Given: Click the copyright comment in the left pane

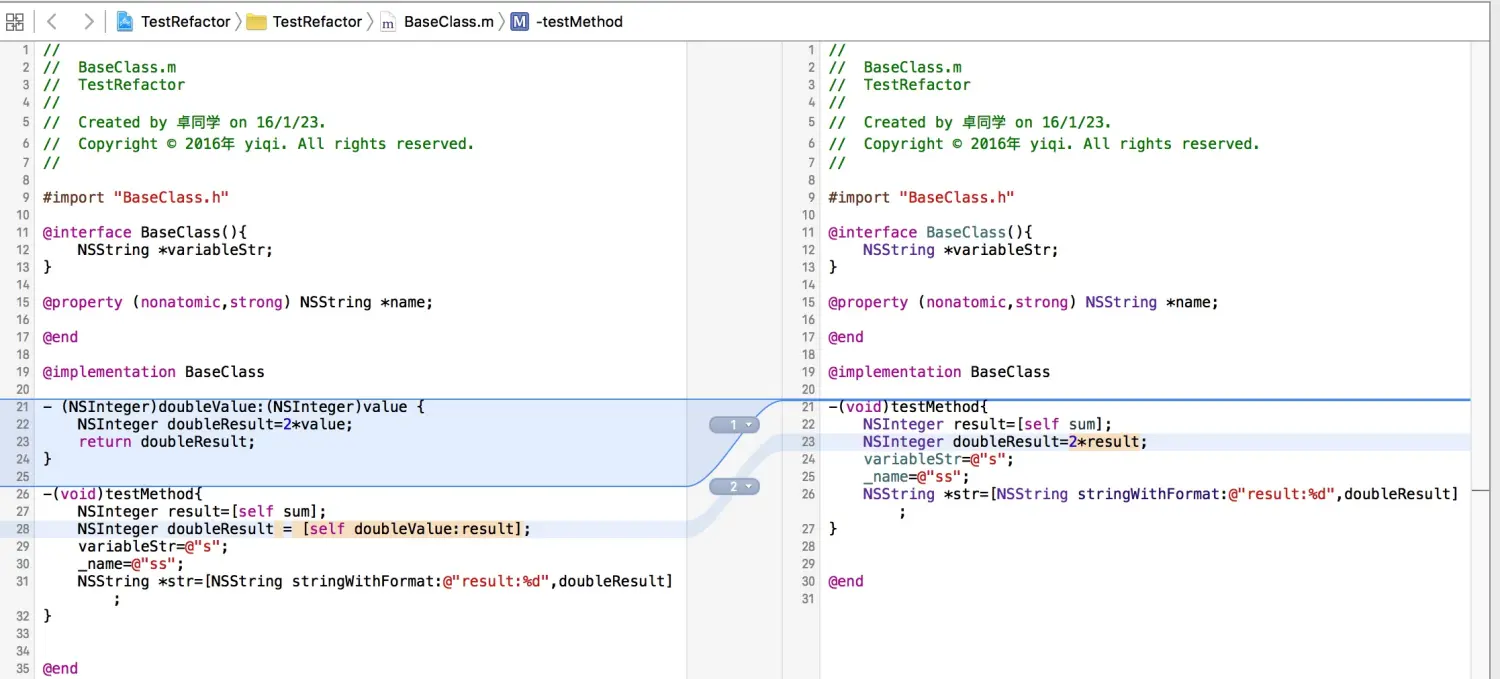Looking at the screenshot, I should coord(259,143).
